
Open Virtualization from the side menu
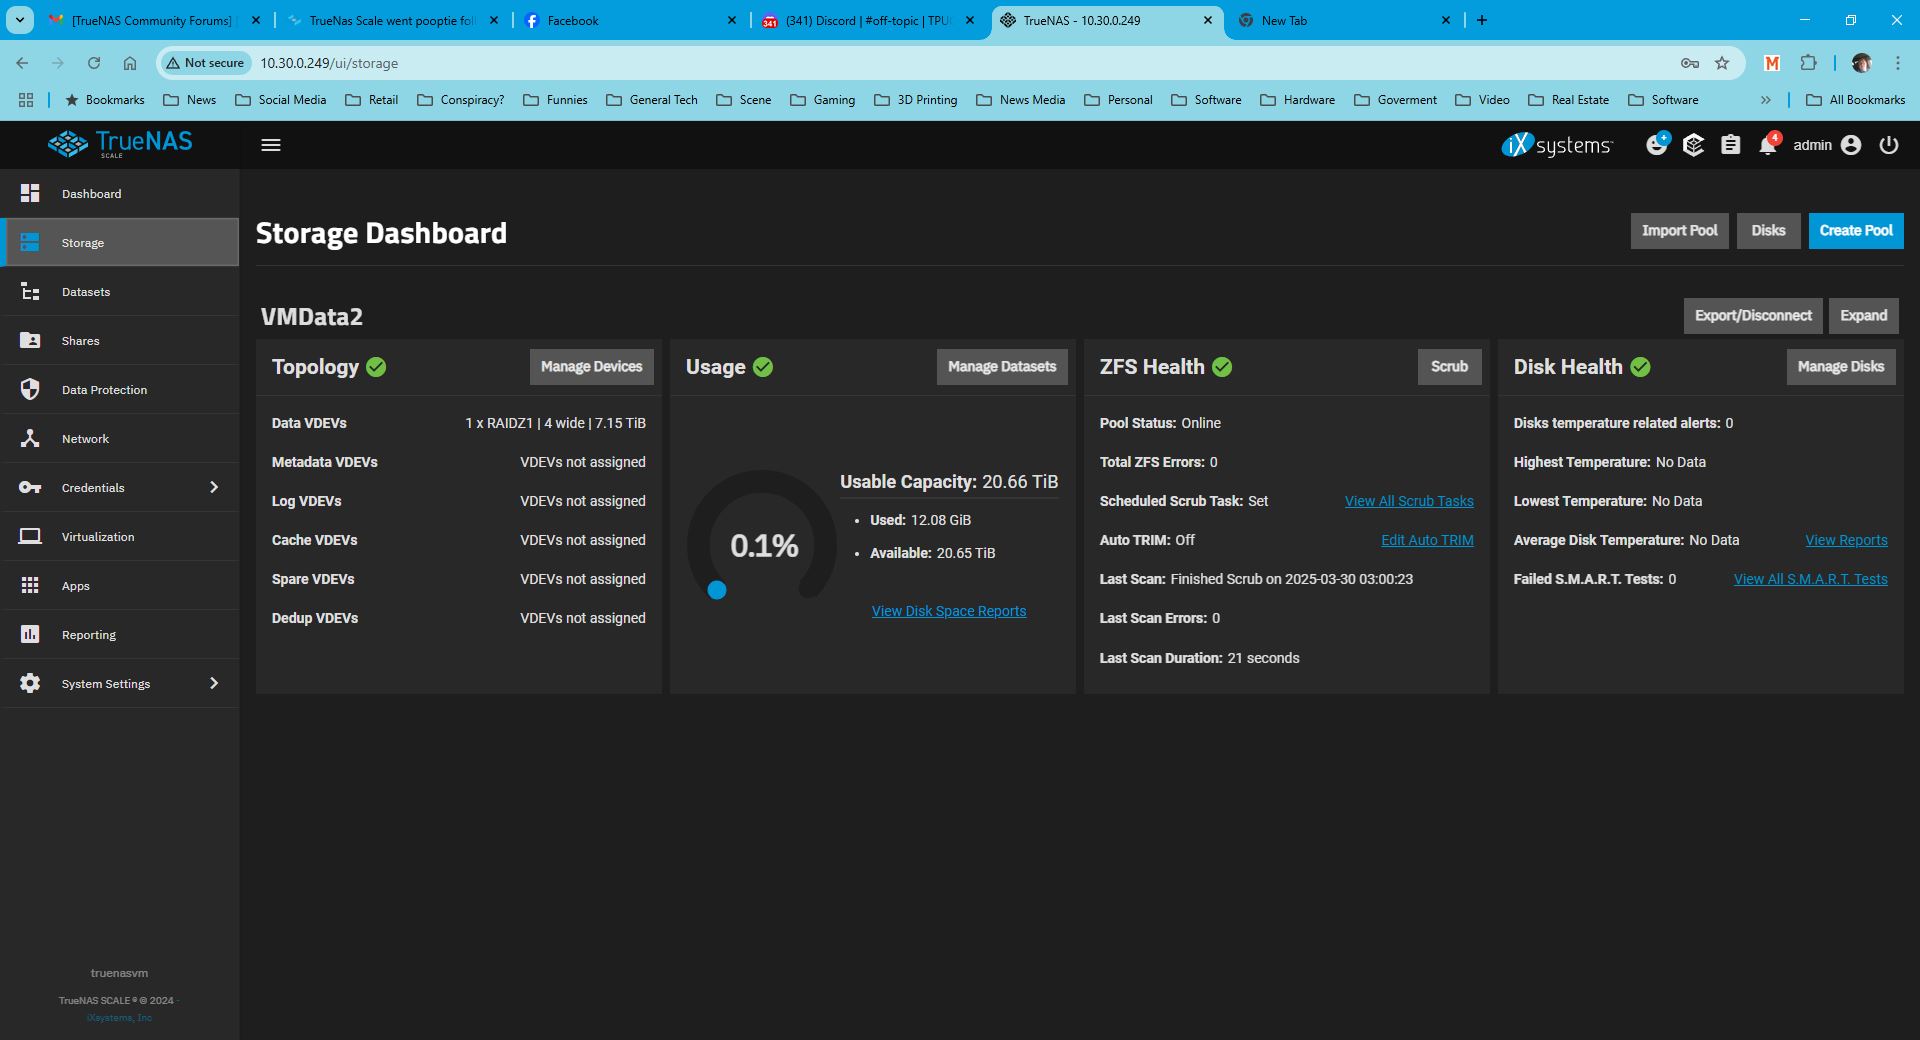(x=98, y=537)
